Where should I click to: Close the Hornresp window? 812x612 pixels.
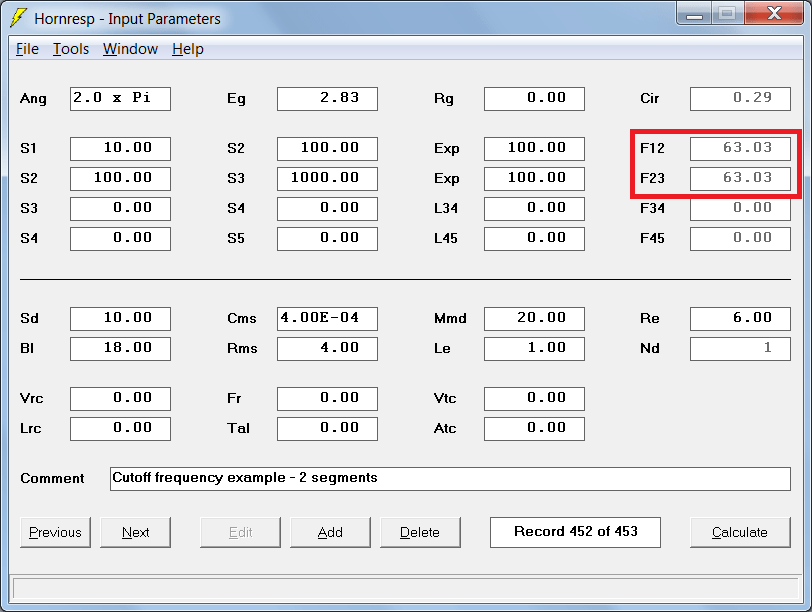click(774, 12)
